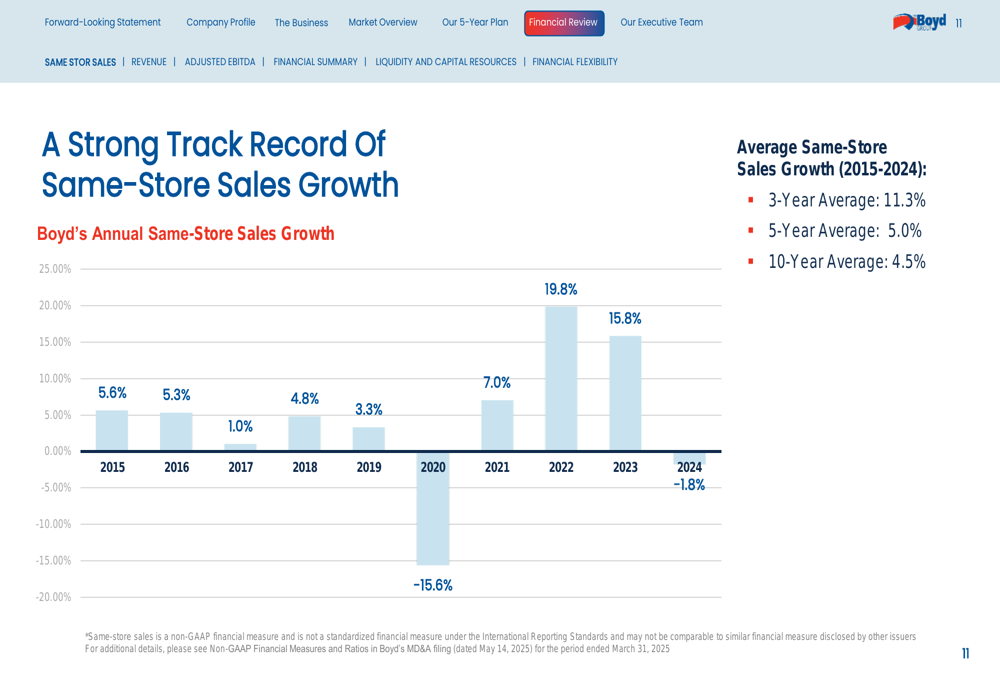Screen dimensions: 1000x685
Task: Click the 2018 bar in the chart
Action: 304,434
